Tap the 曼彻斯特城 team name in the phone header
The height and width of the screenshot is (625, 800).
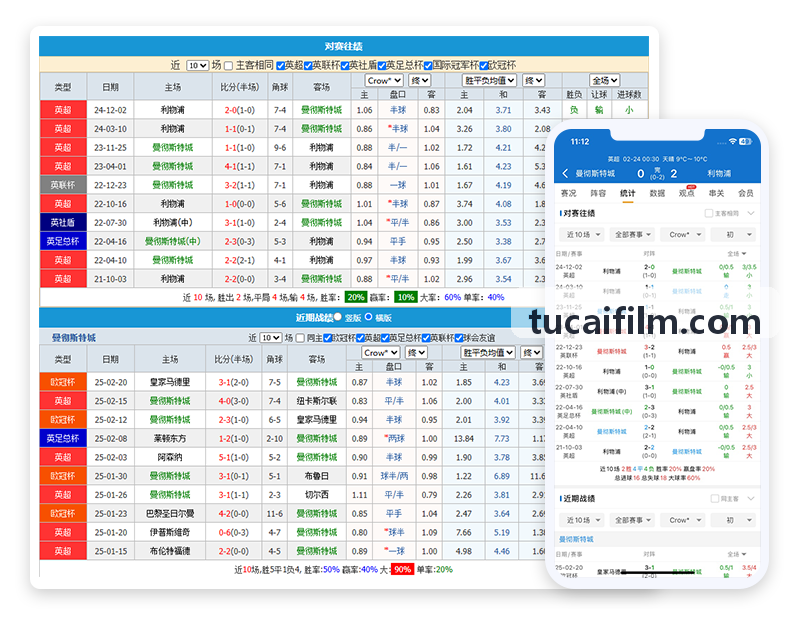(595, 173)
